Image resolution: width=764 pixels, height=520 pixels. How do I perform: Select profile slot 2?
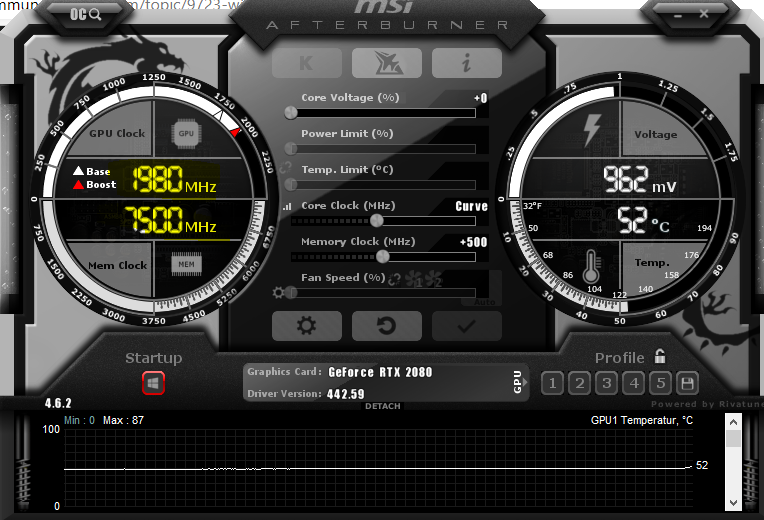pyautogui.click(x=579, y=383)
